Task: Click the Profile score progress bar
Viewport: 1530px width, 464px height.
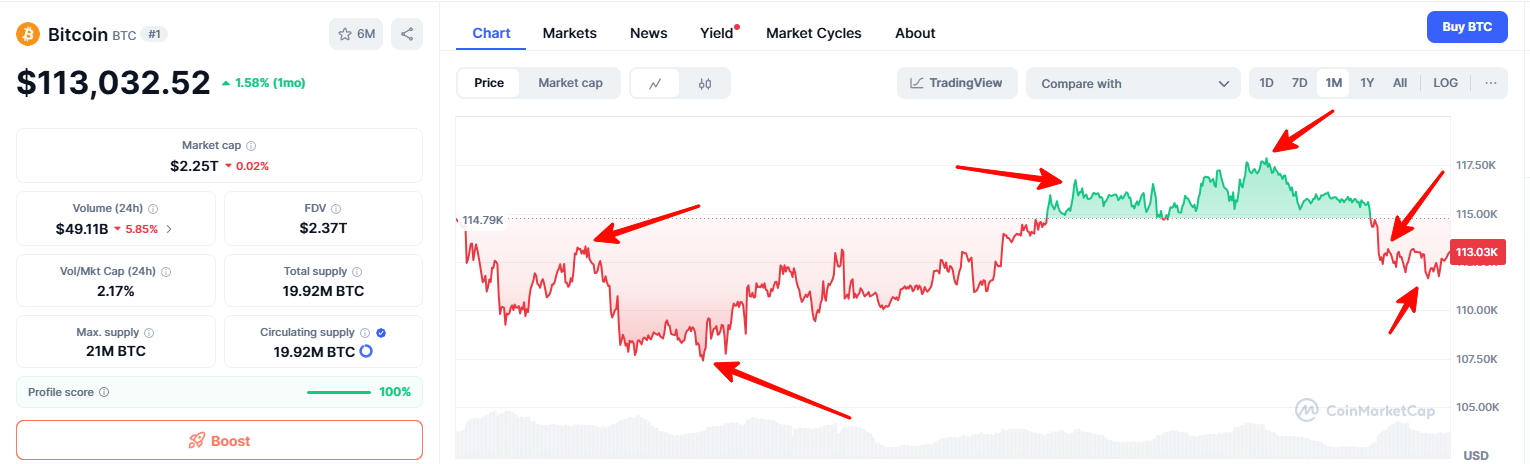Action: [x=339, y=392]
